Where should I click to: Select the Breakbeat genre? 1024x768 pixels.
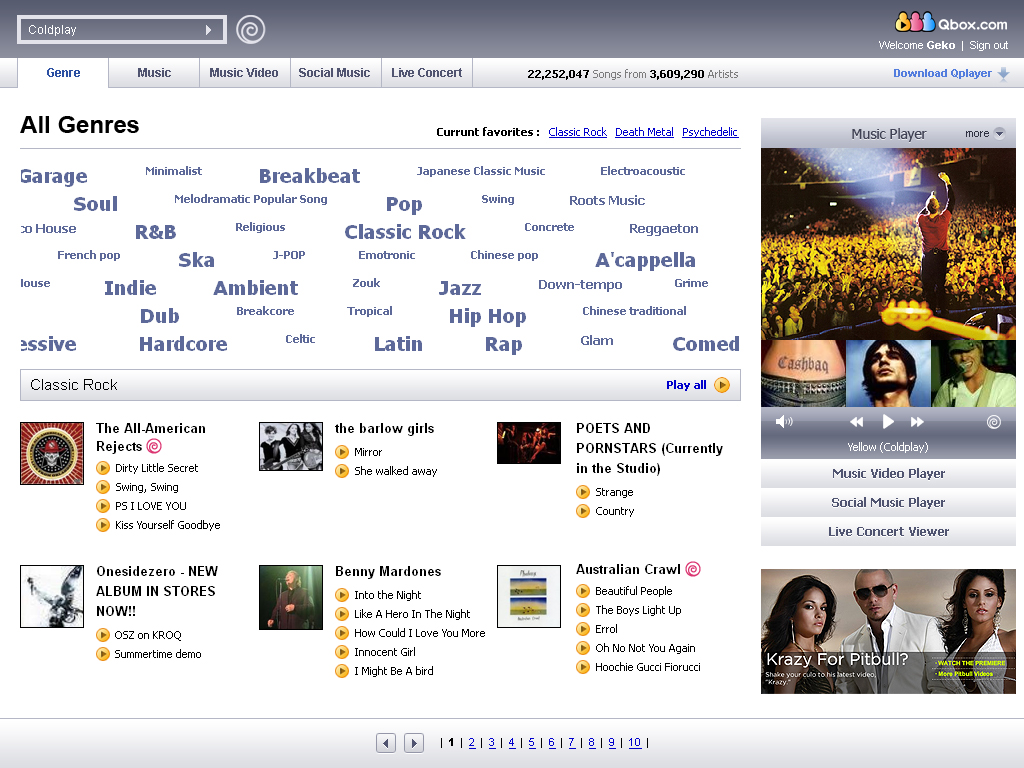coord(310,176)
